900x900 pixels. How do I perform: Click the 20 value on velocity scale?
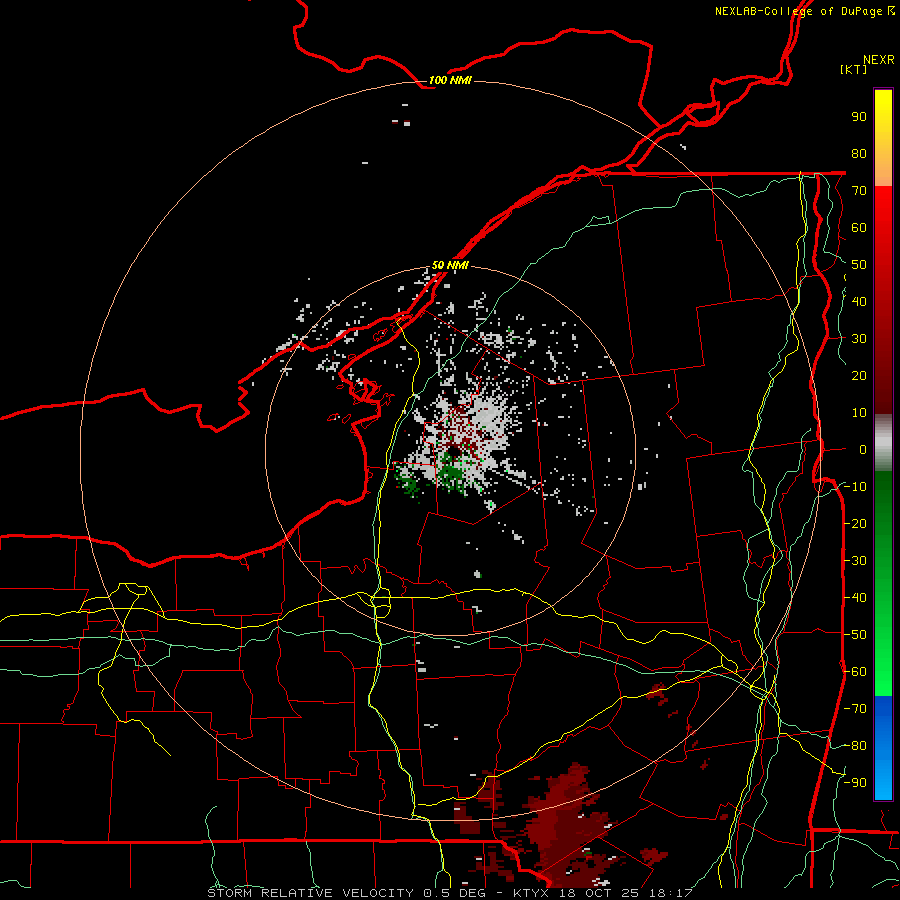[x=859, y=376]
